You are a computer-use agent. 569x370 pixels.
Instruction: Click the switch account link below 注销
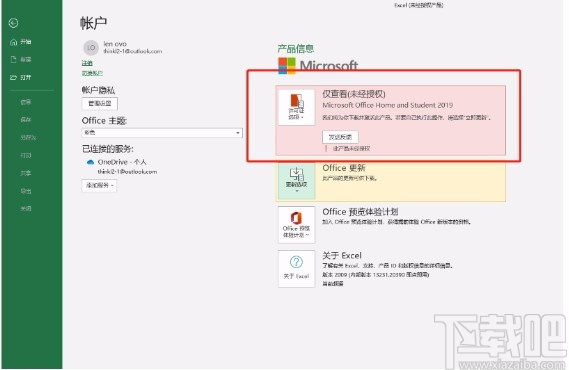[x=92, y=73]
